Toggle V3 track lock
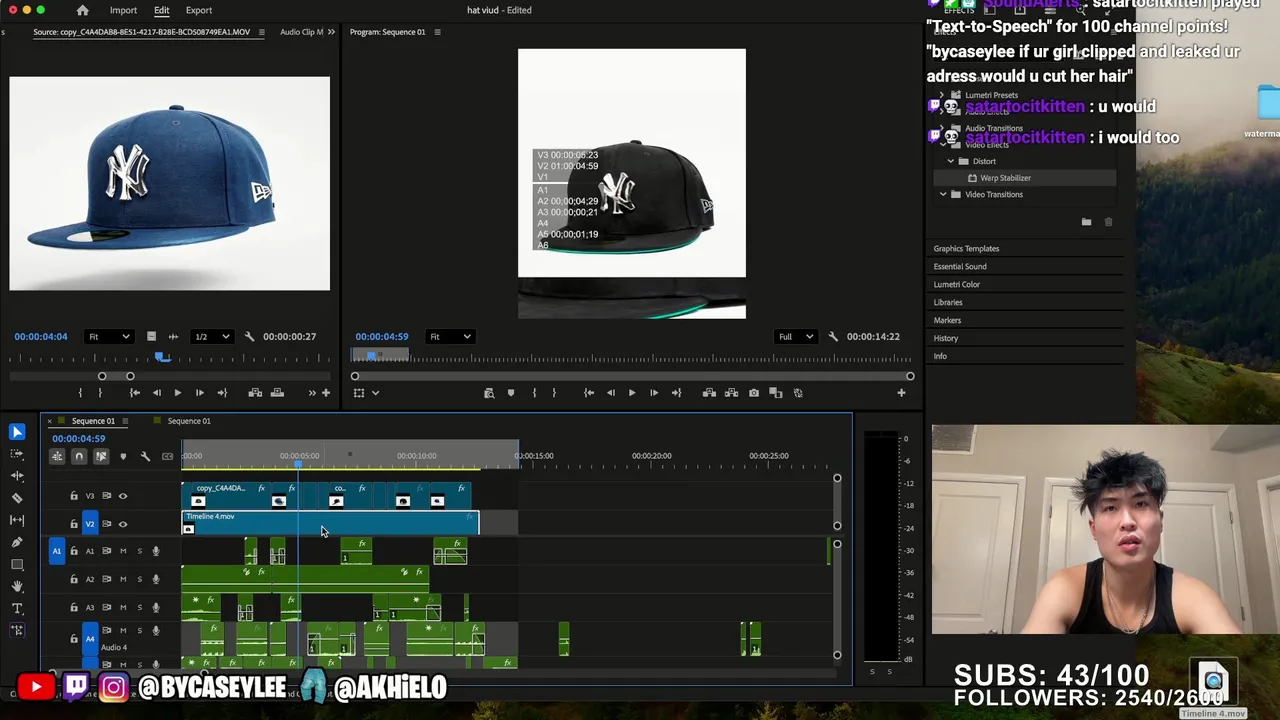 pos(73,496)
